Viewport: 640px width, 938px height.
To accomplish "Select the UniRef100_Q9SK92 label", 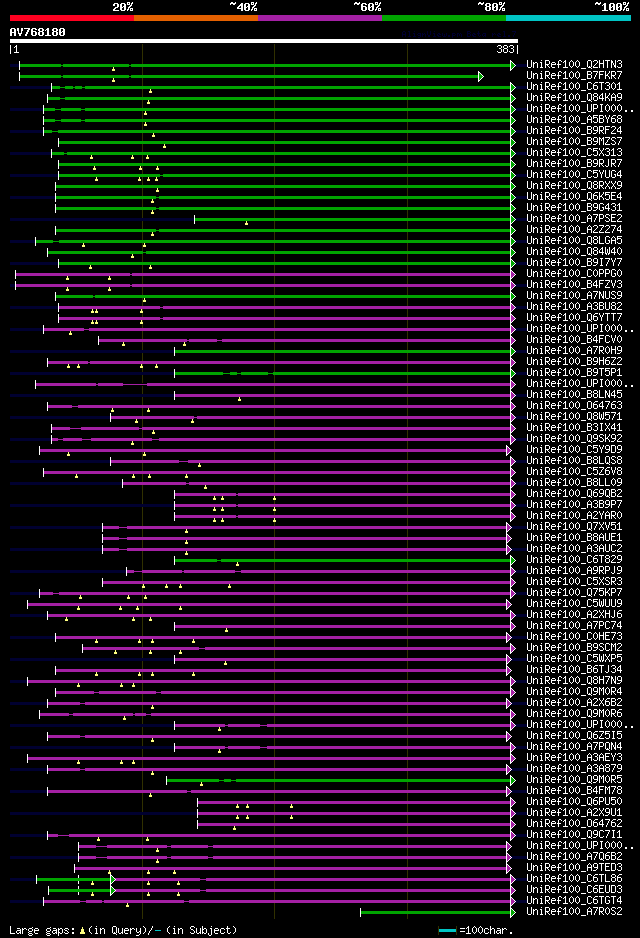I will pos(574,439).
